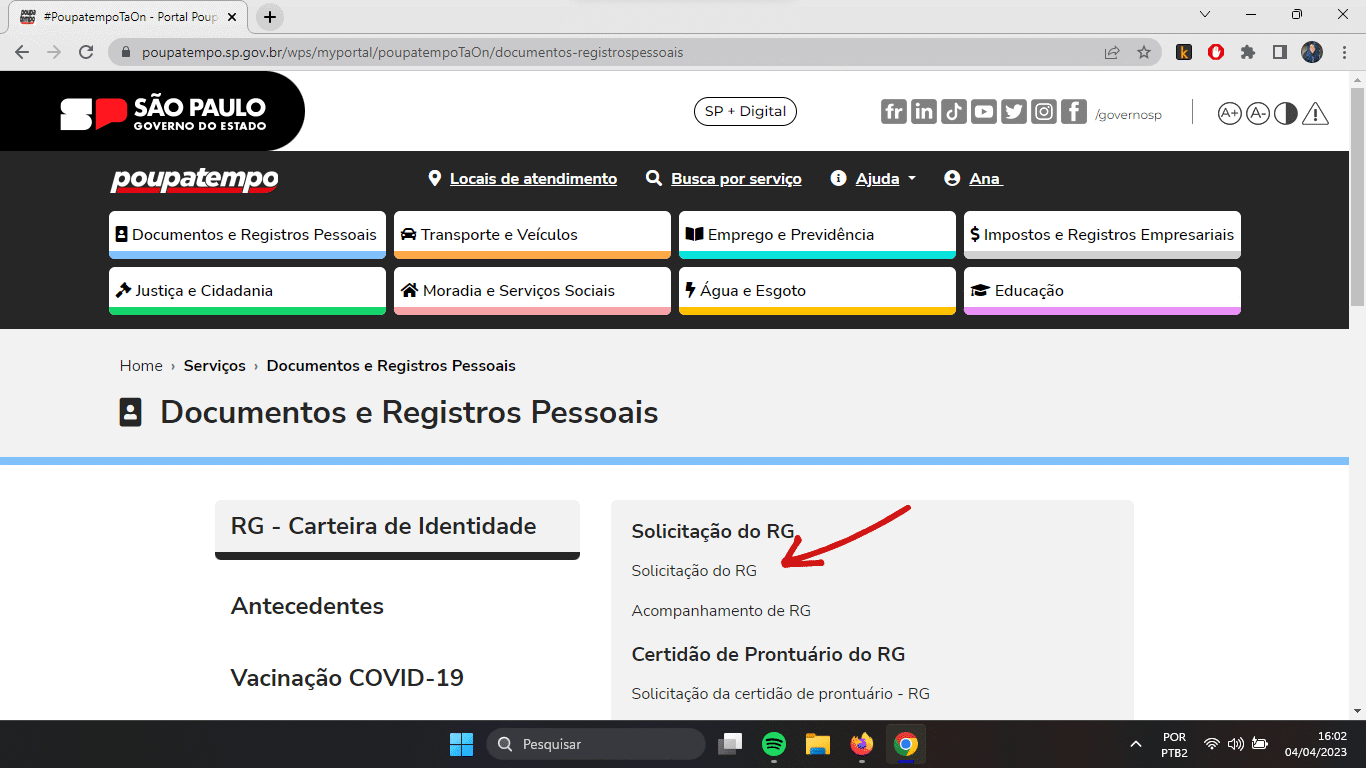Click the SP + Digital button
1366x768 pixels.
click(745, 111)
